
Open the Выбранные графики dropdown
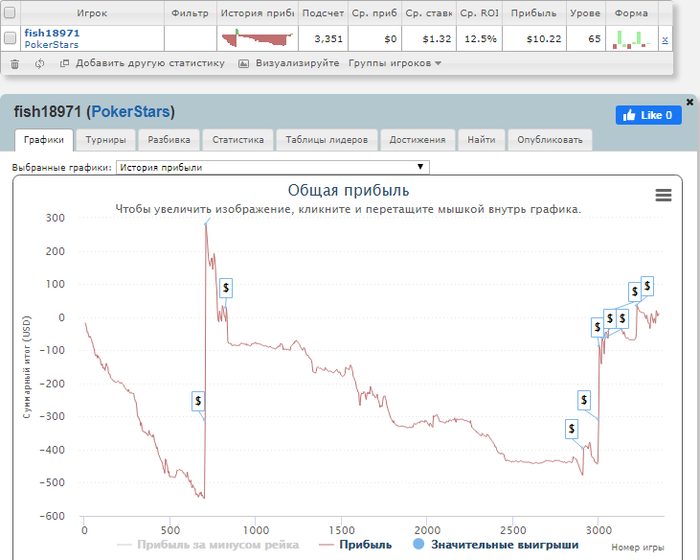tap(272, 167)
